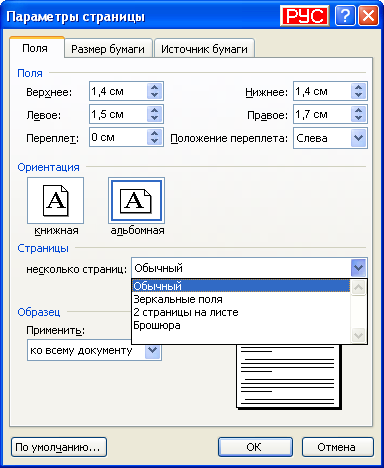This screenshot has width=384, height=468.
Task: Click the page preview thumbnail in Образец
Action: click(288, 376)
